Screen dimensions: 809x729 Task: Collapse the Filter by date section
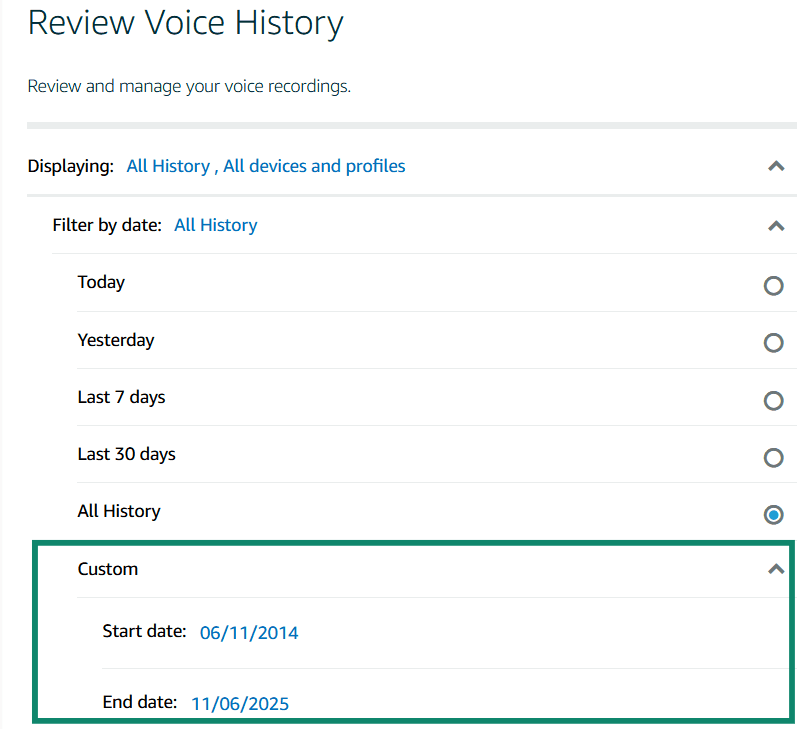tap(776, 226)
